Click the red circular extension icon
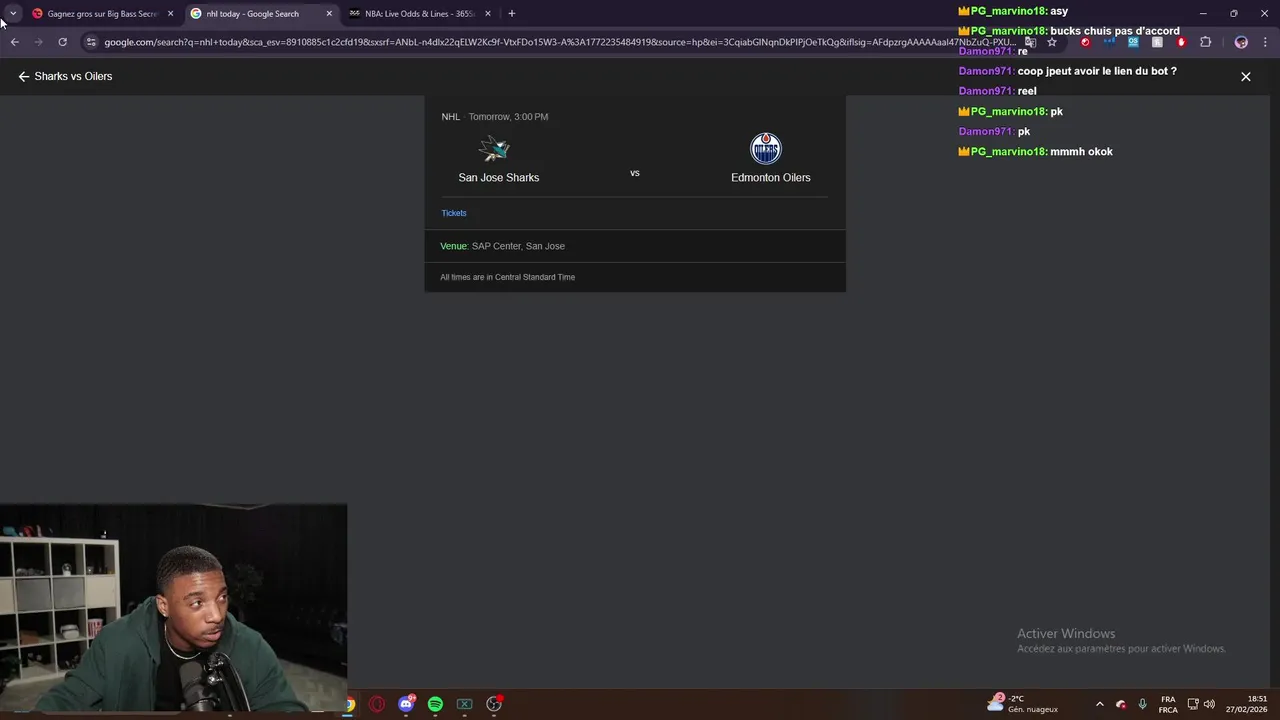The width and height of the screenshot is (1280, 720). (x=1085, y=42)
